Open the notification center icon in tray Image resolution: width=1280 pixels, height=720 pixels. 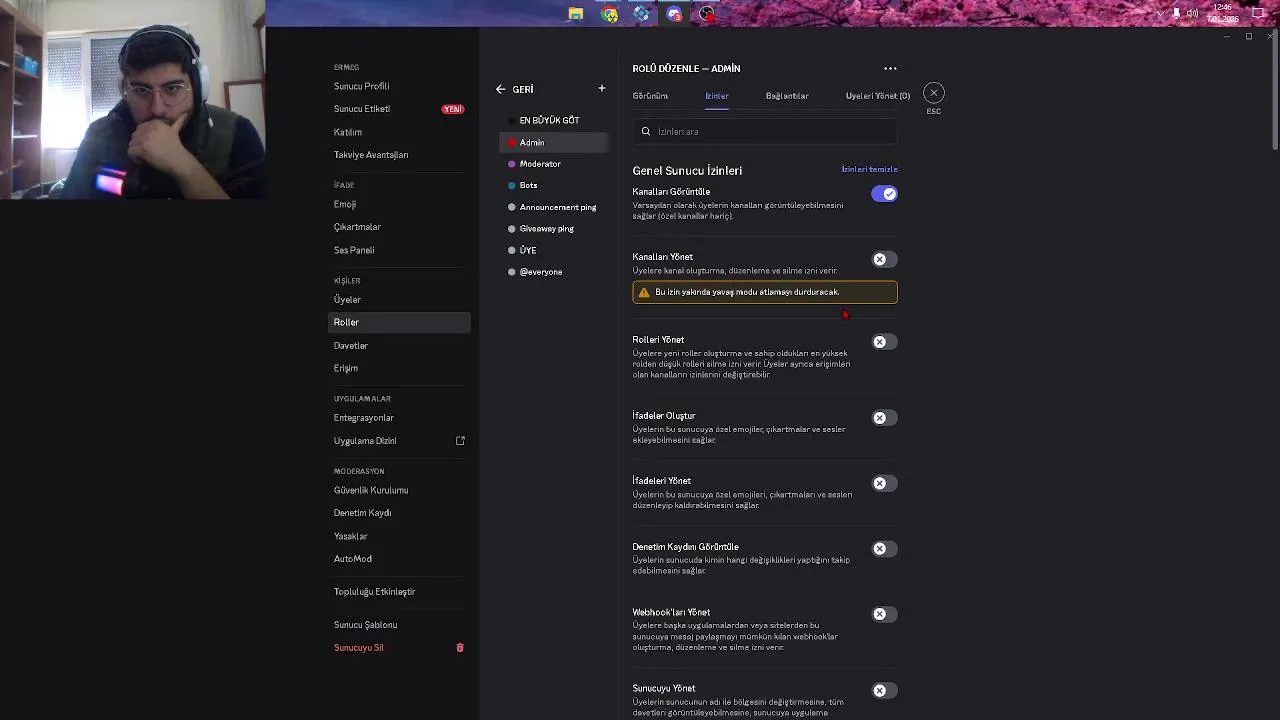tap(1258, 13)
